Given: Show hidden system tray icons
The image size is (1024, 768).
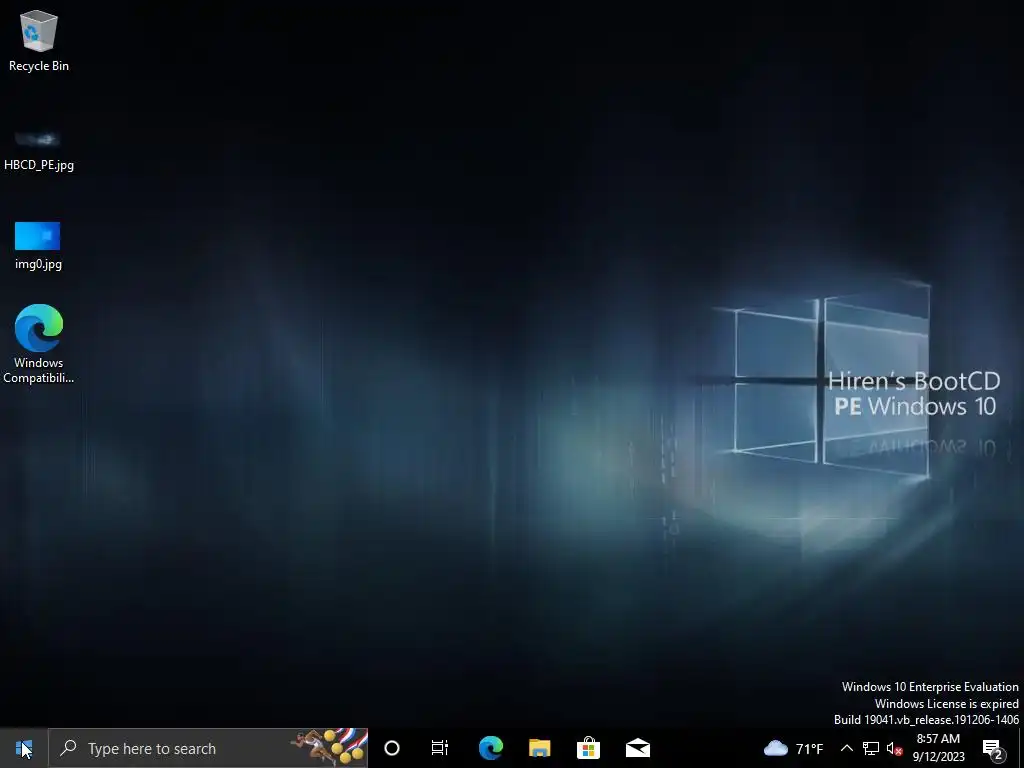Looking at the screenshot, I should [x=846, y=748].
